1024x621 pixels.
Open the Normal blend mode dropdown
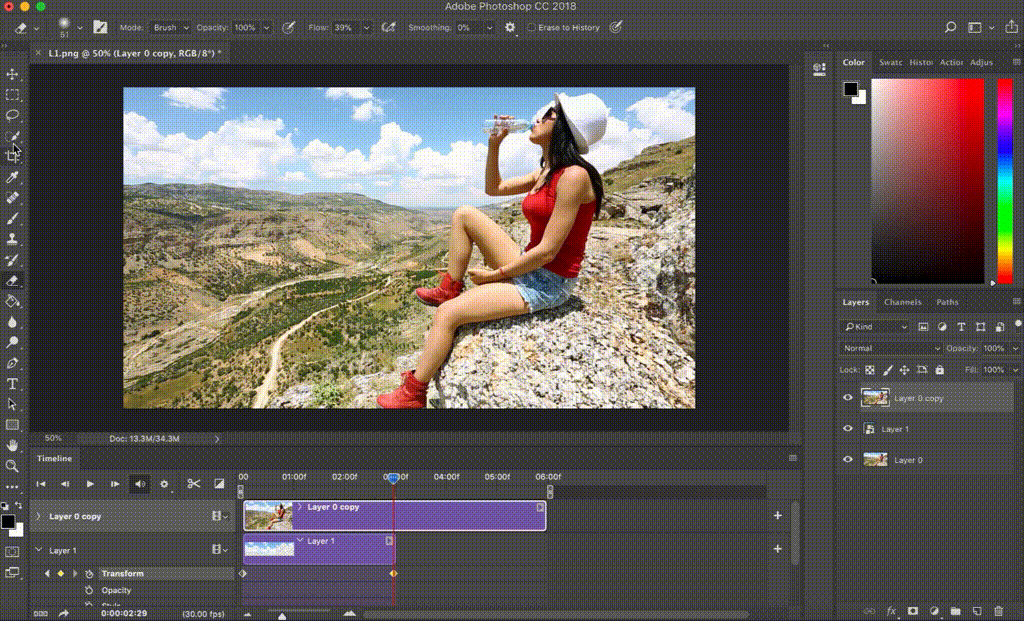pyautogui.click(x=891, y=348)
